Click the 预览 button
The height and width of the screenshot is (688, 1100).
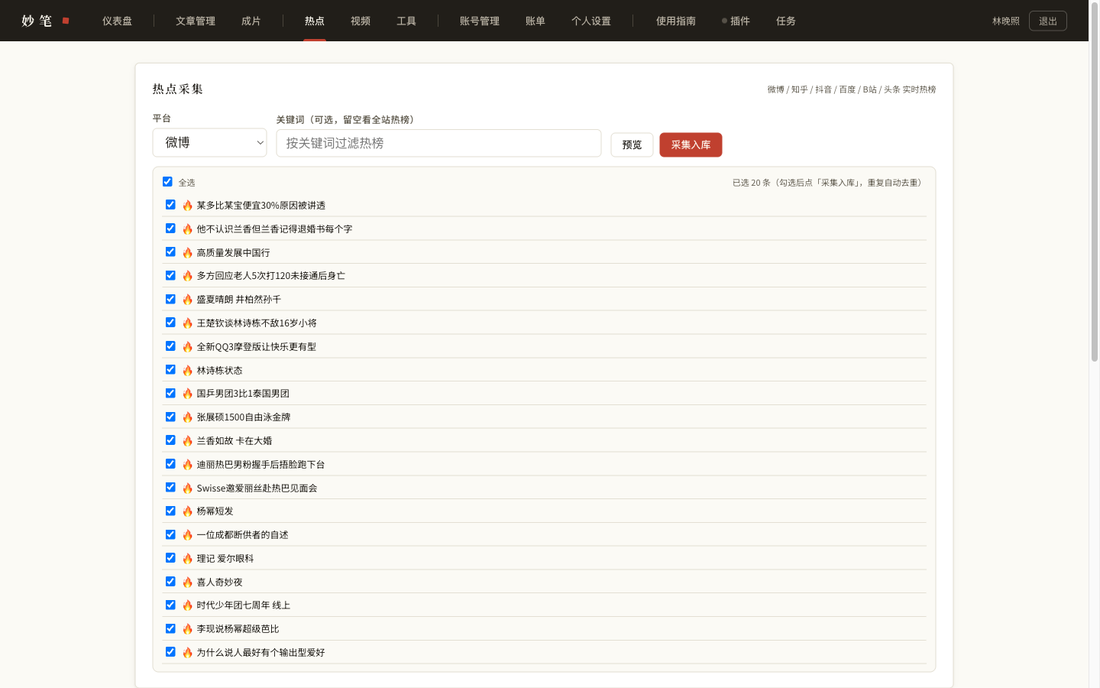click(x=632, y=144)
